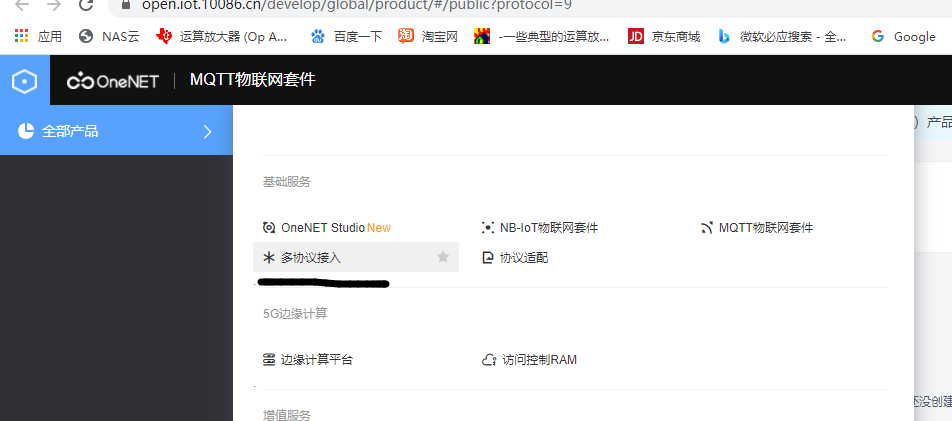Open the 微软必应搜索 bookmark
The width and height of the screenshot is (952, 421).
coord(782,36)
